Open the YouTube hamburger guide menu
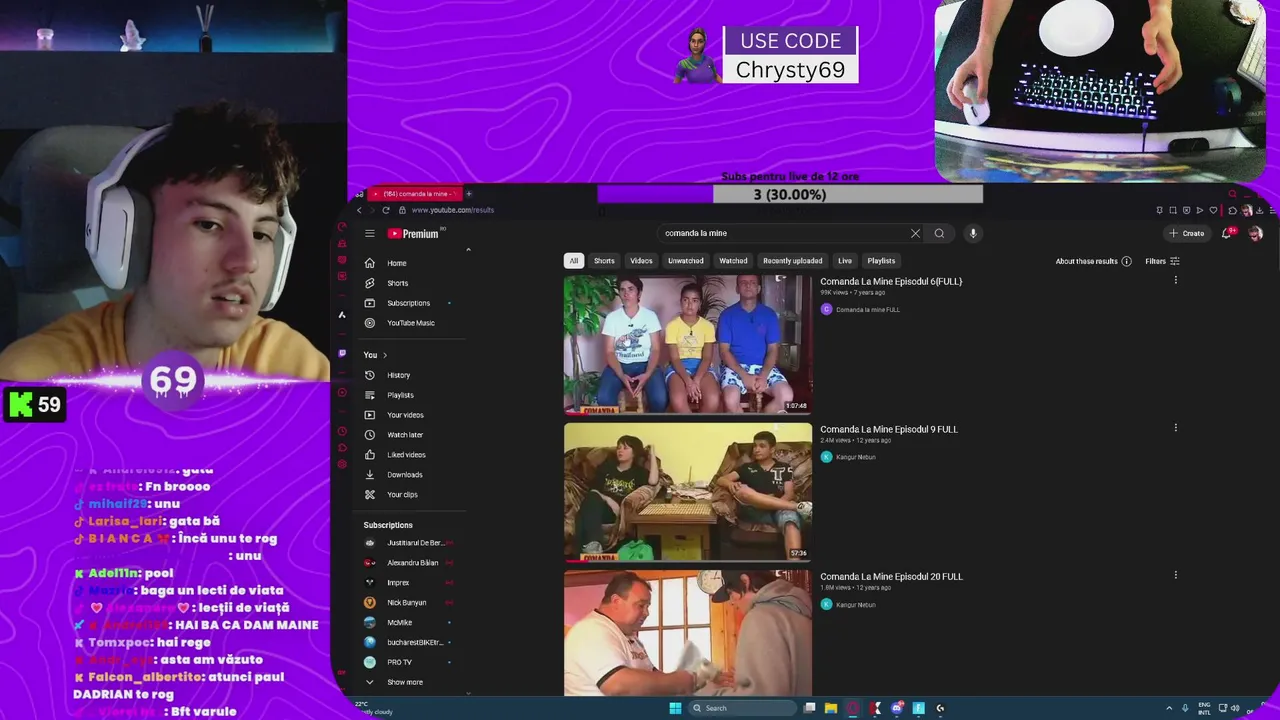Viewport: 1280px width, 720px height. pyautogui.click(x=369, y=233)
